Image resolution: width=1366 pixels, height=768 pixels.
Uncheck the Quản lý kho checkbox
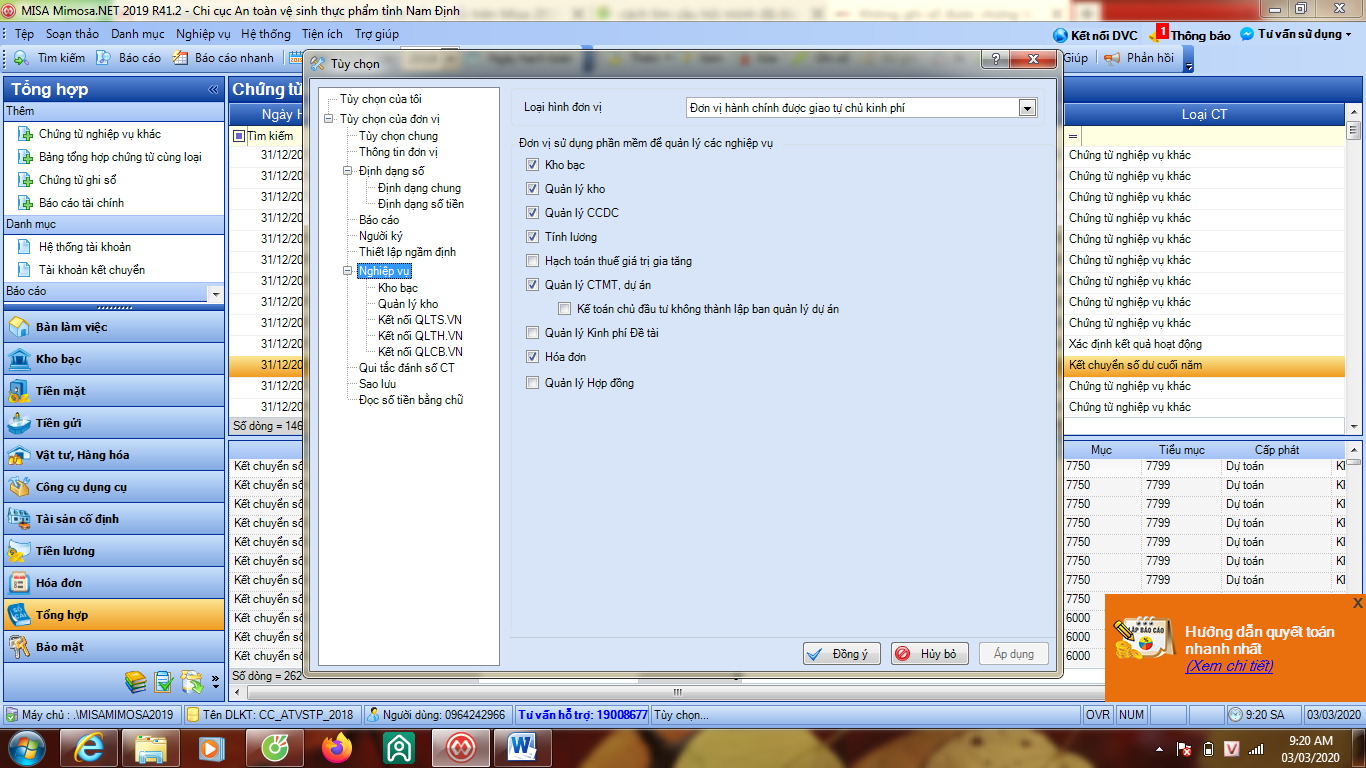(533, 189)
